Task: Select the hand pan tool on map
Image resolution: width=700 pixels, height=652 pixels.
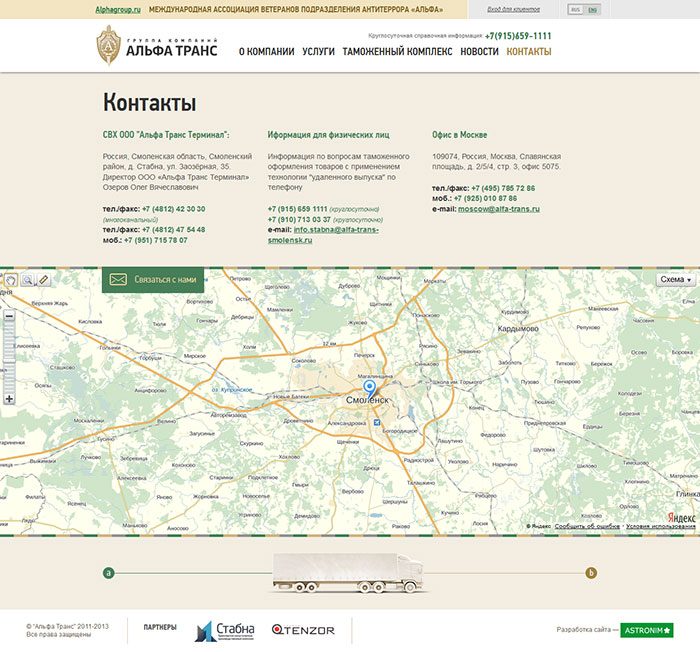Action: 10,280
